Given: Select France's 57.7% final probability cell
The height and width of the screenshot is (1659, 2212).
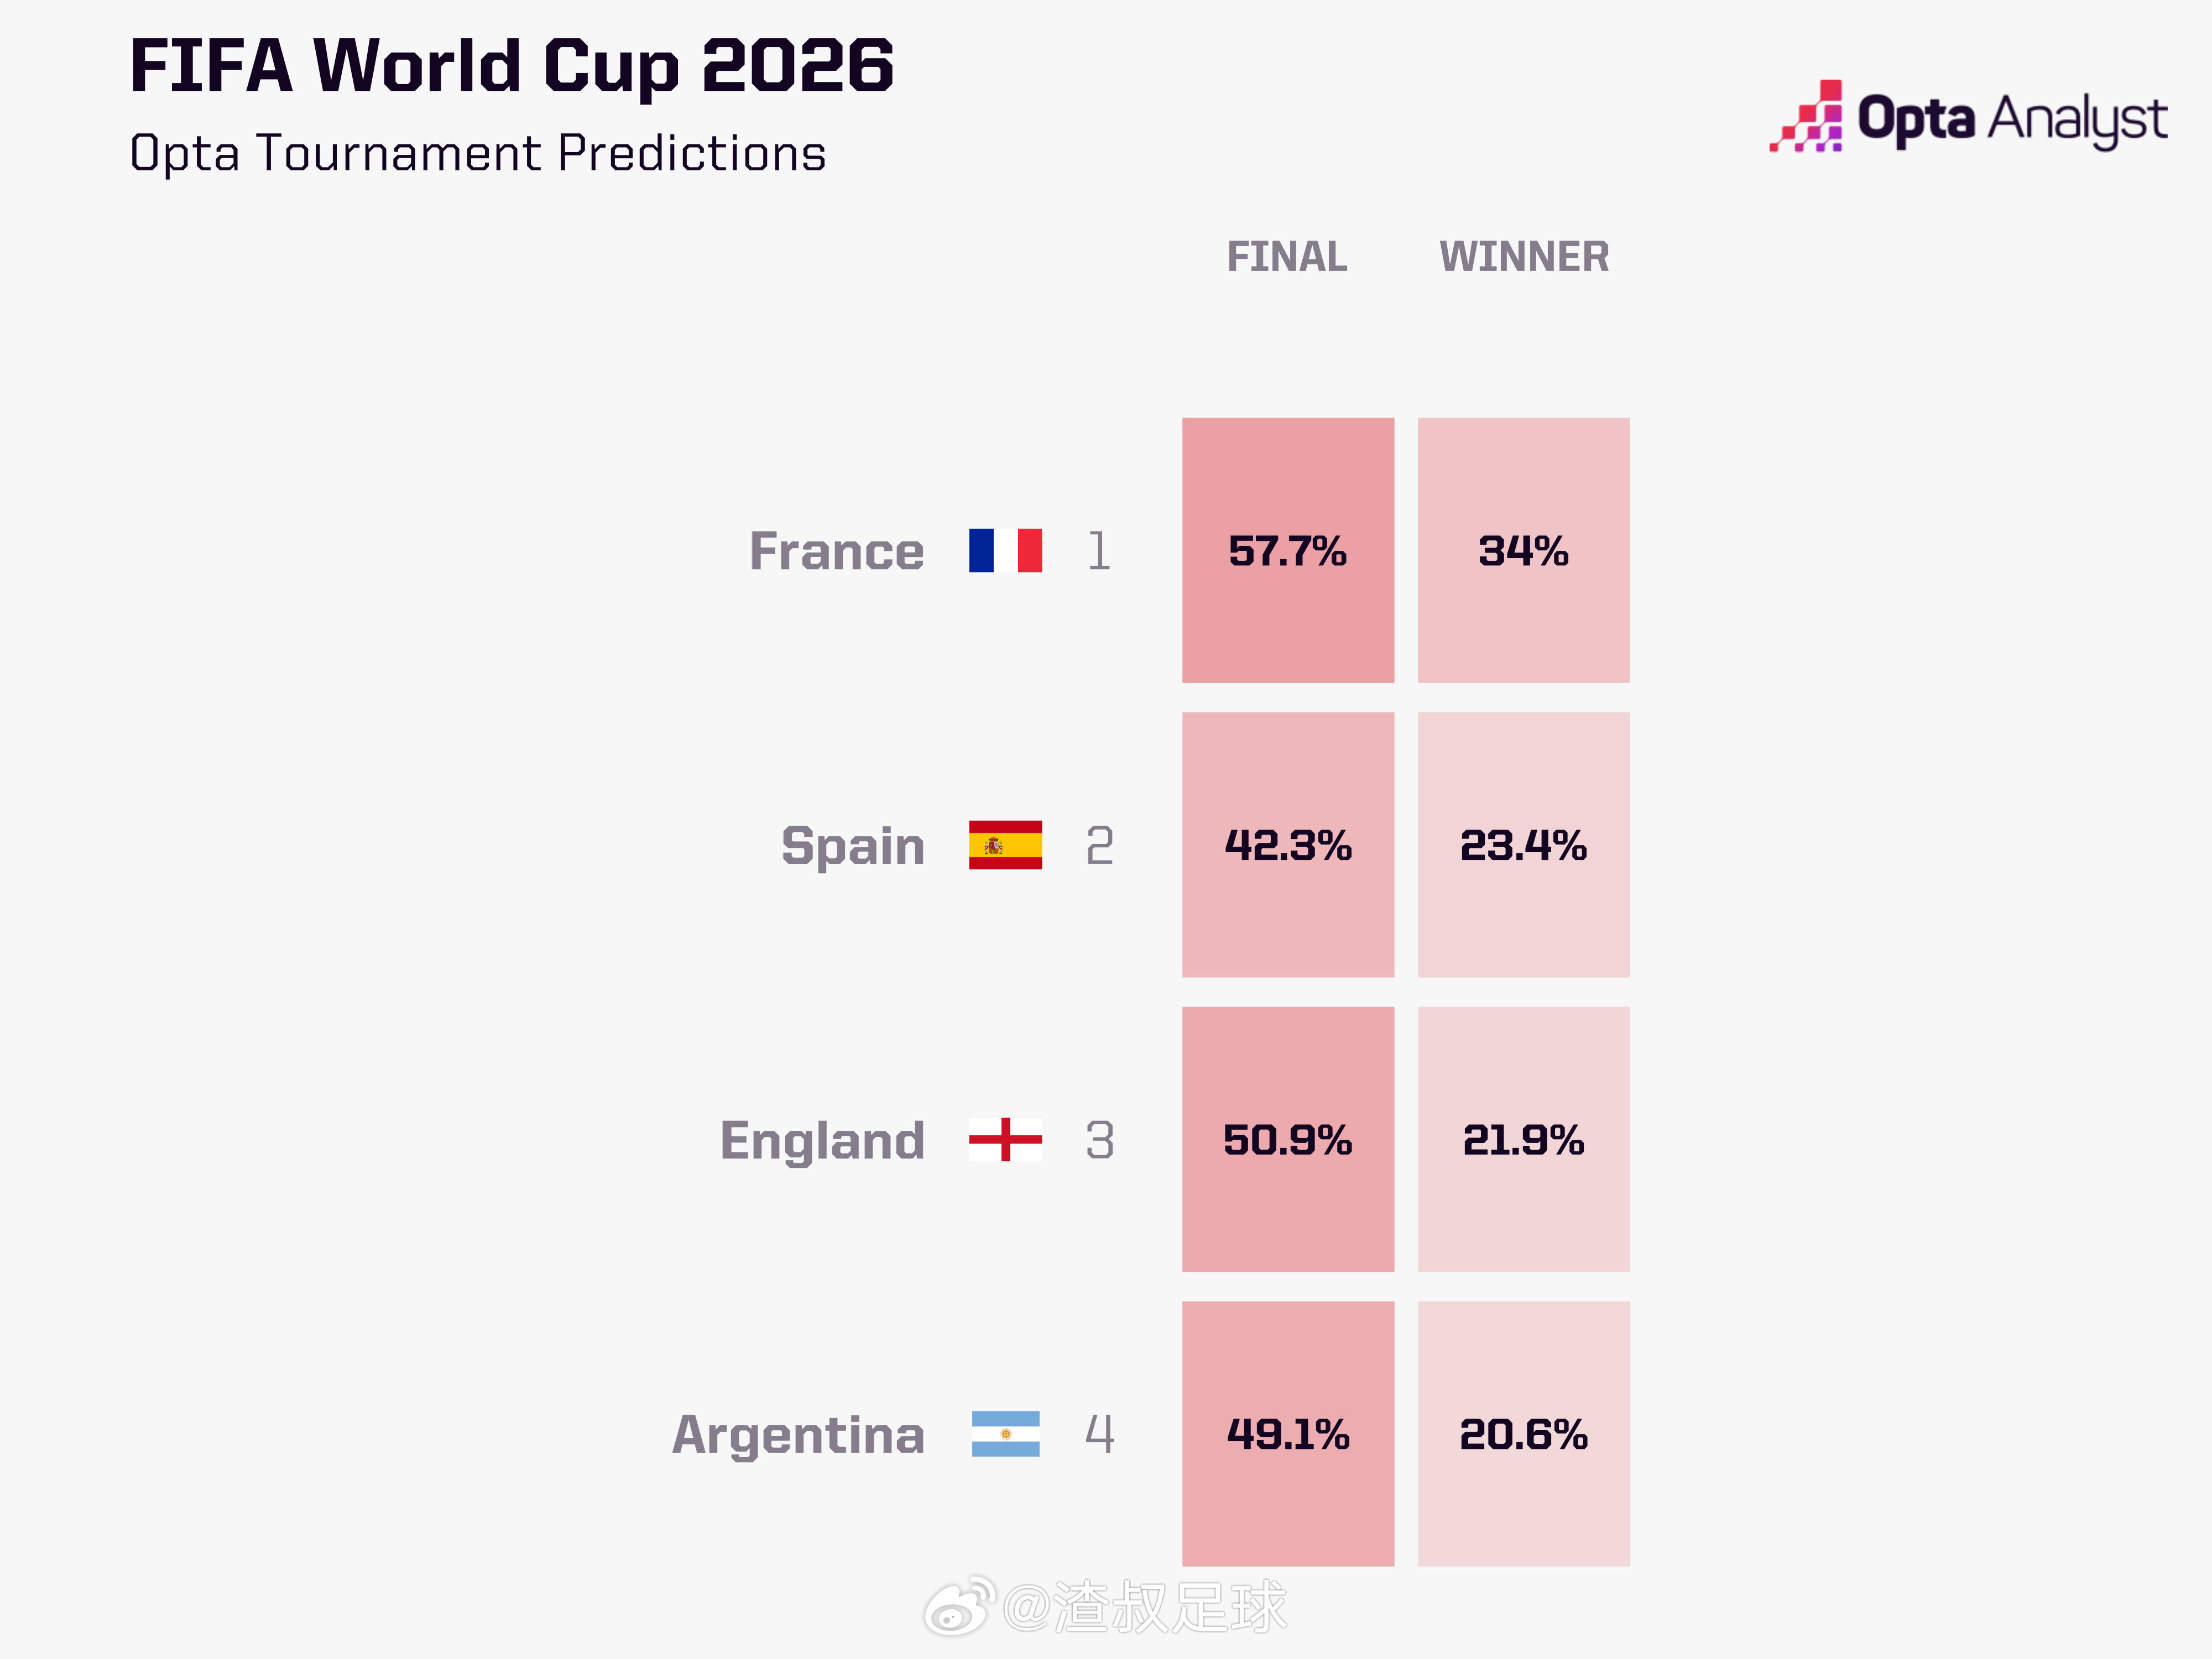Looking at the screenshot, I should coord(1288,550).
